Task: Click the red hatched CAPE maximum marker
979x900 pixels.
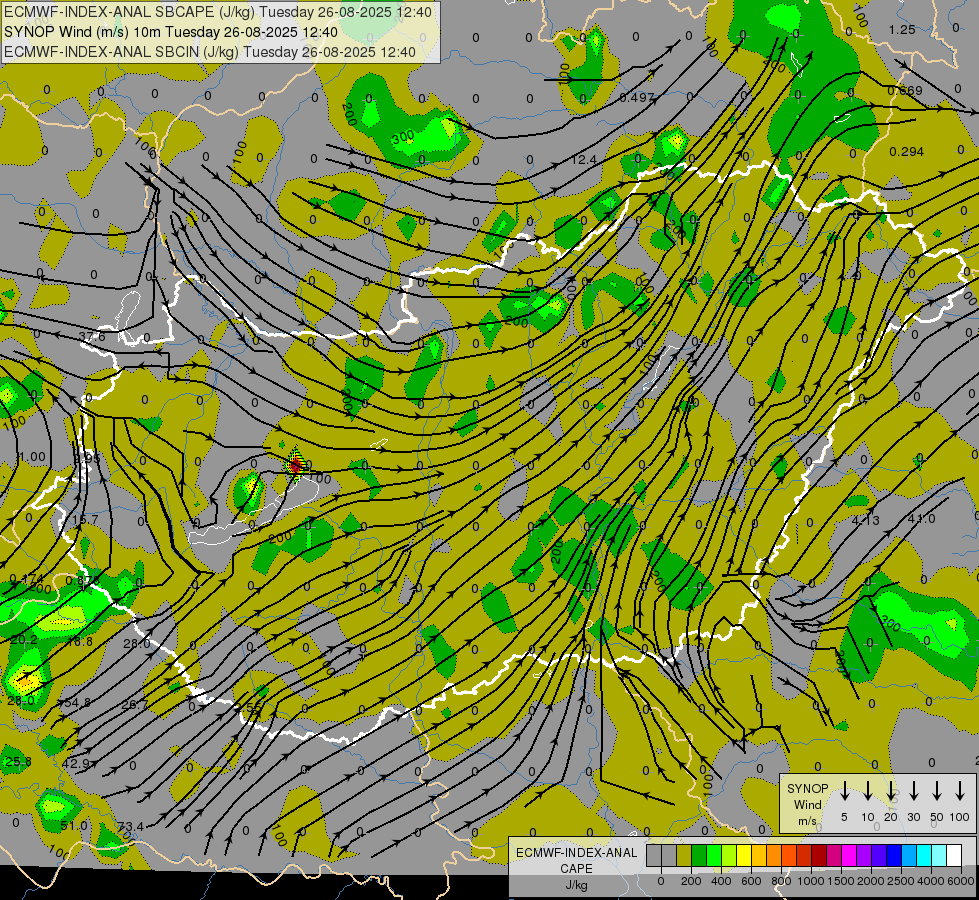Action: click(295, 465)
